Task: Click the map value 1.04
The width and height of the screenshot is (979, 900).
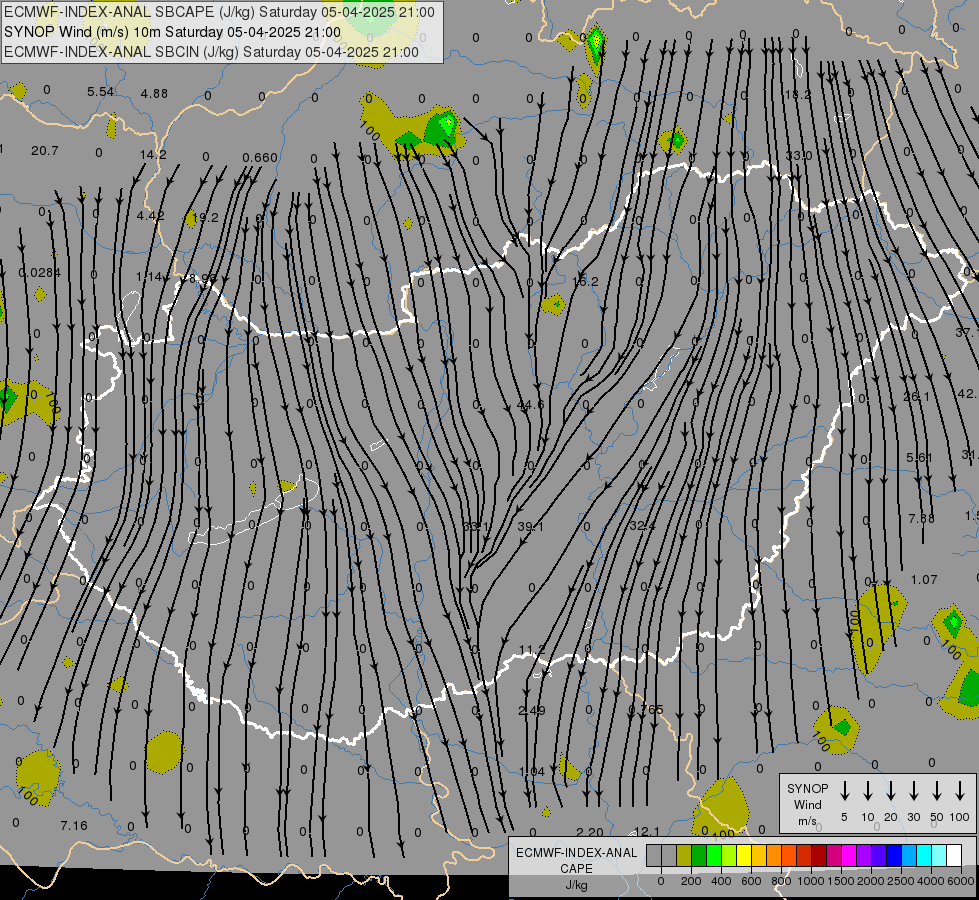Action: 532,771
